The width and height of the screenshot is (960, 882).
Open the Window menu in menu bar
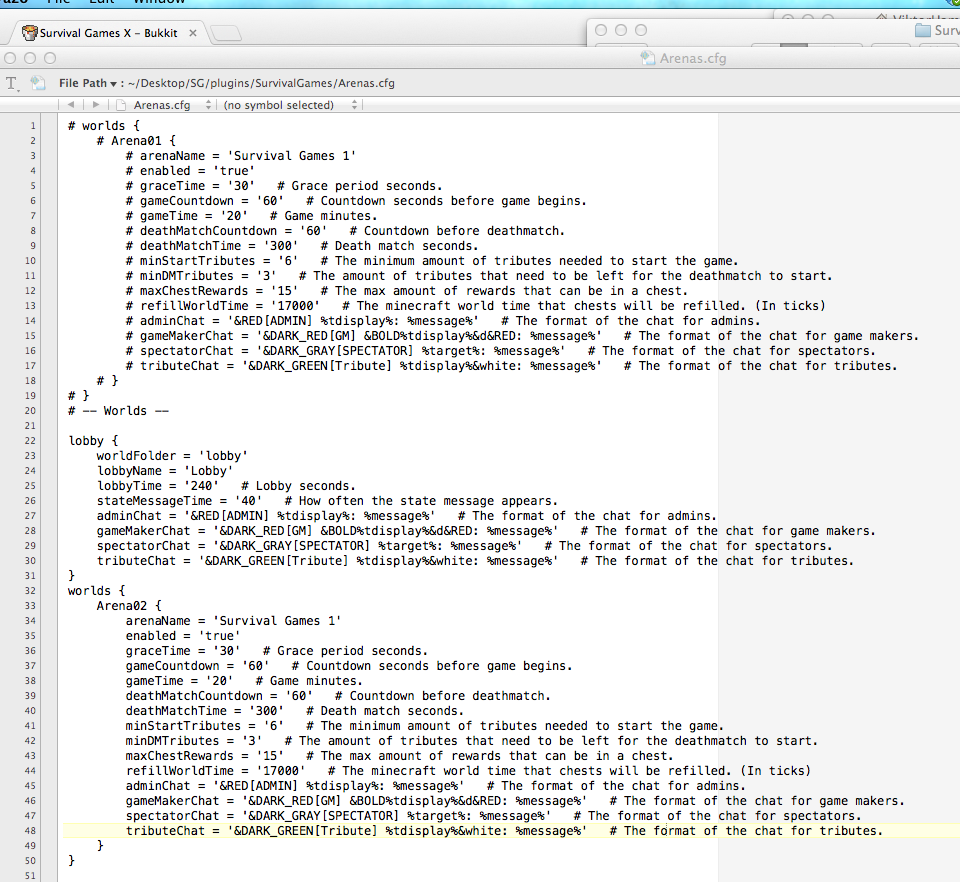159,2
